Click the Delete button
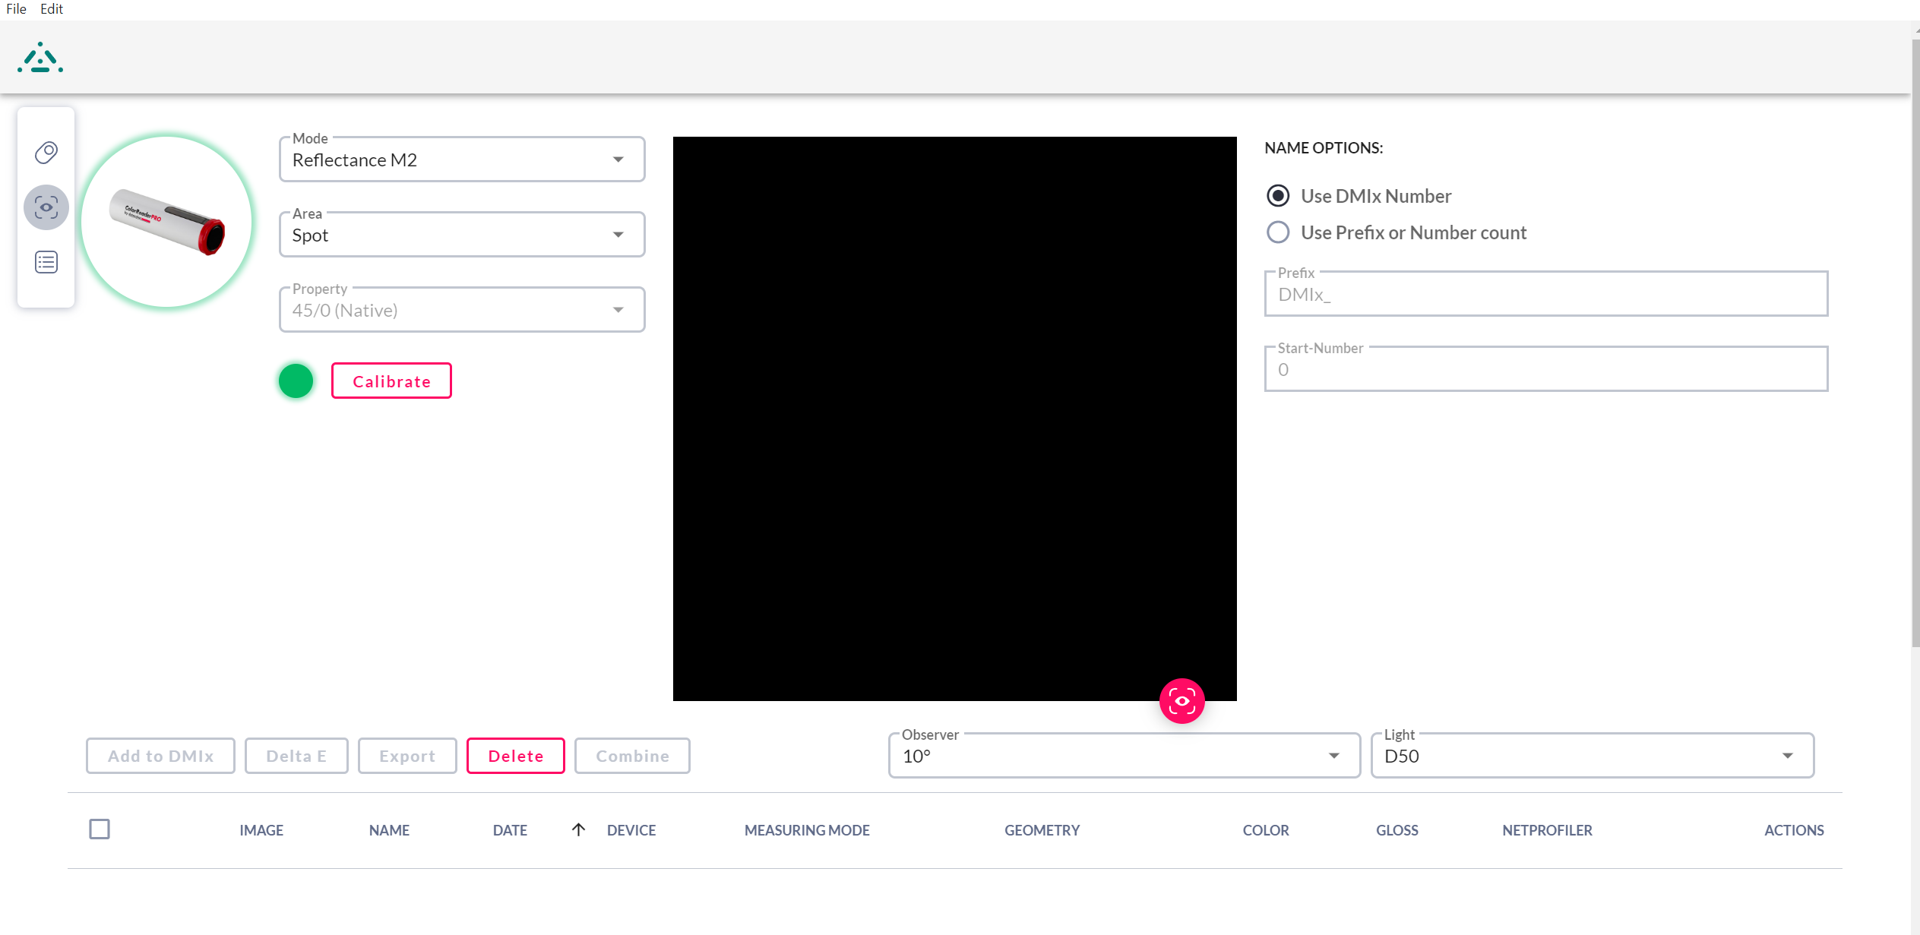1920x935 pixels. [516, 756]
